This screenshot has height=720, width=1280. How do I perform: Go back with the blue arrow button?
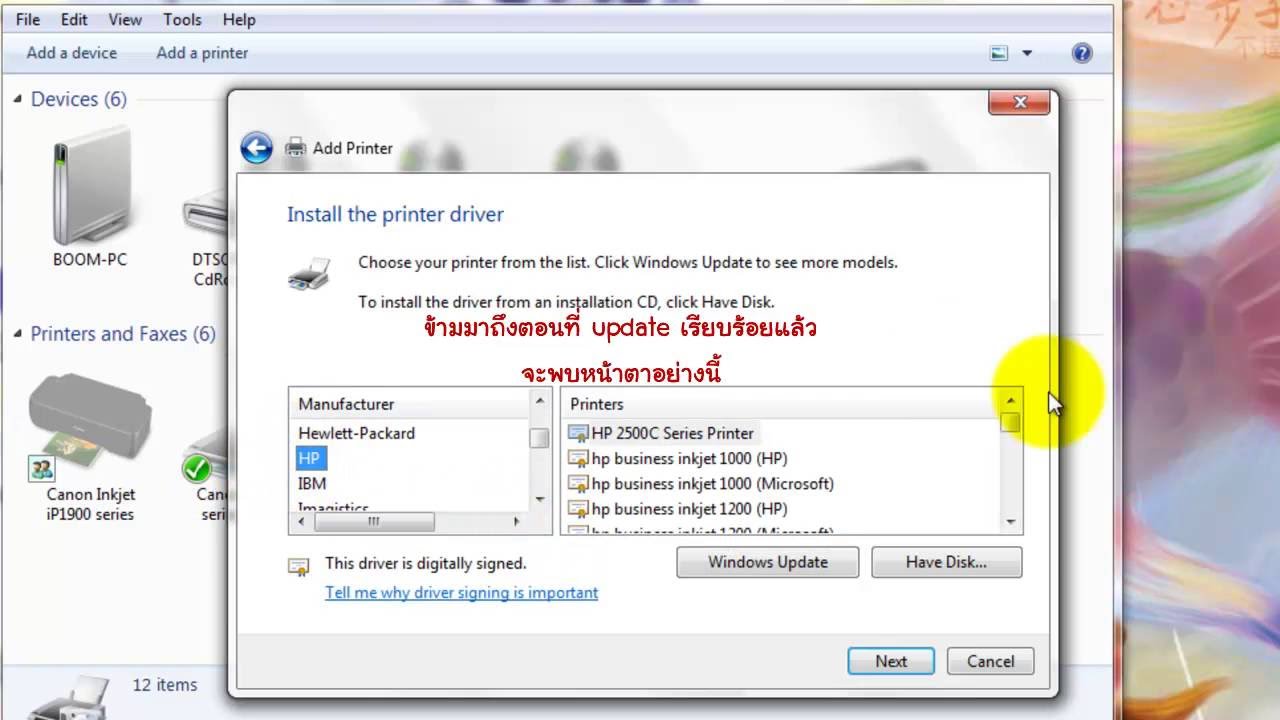point(257,148)
